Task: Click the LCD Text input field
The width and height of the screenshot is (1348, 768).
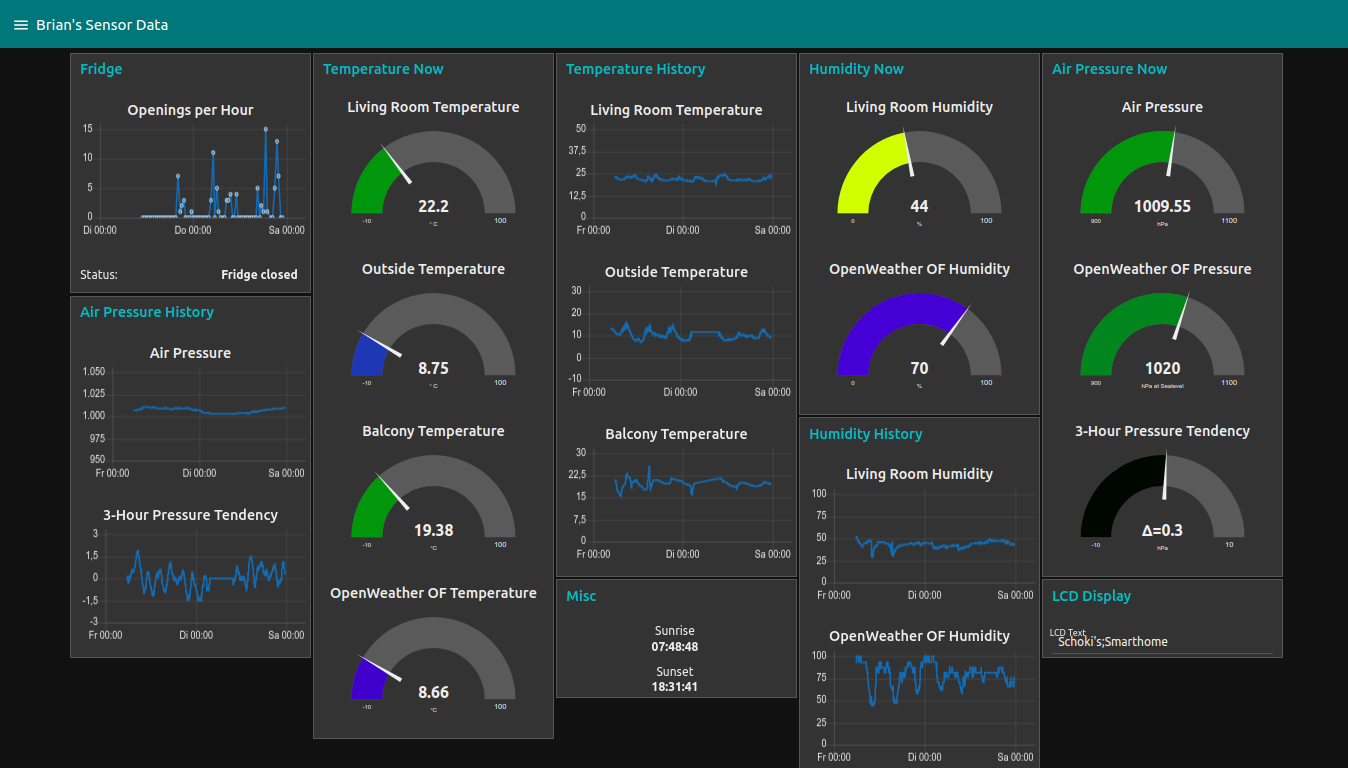Action: point(1161,642)
